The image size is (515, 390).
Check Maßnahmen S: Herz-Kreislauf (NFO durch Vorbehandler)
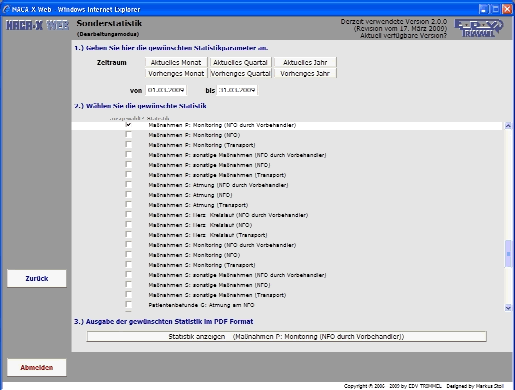(x=129, y=215)
